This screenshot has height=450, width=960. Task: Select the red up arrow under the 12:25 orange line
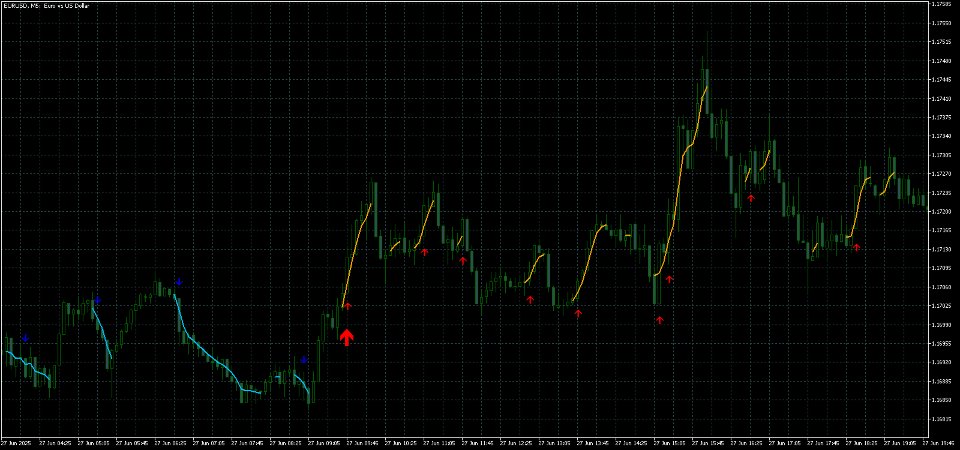tap(530, 299)
